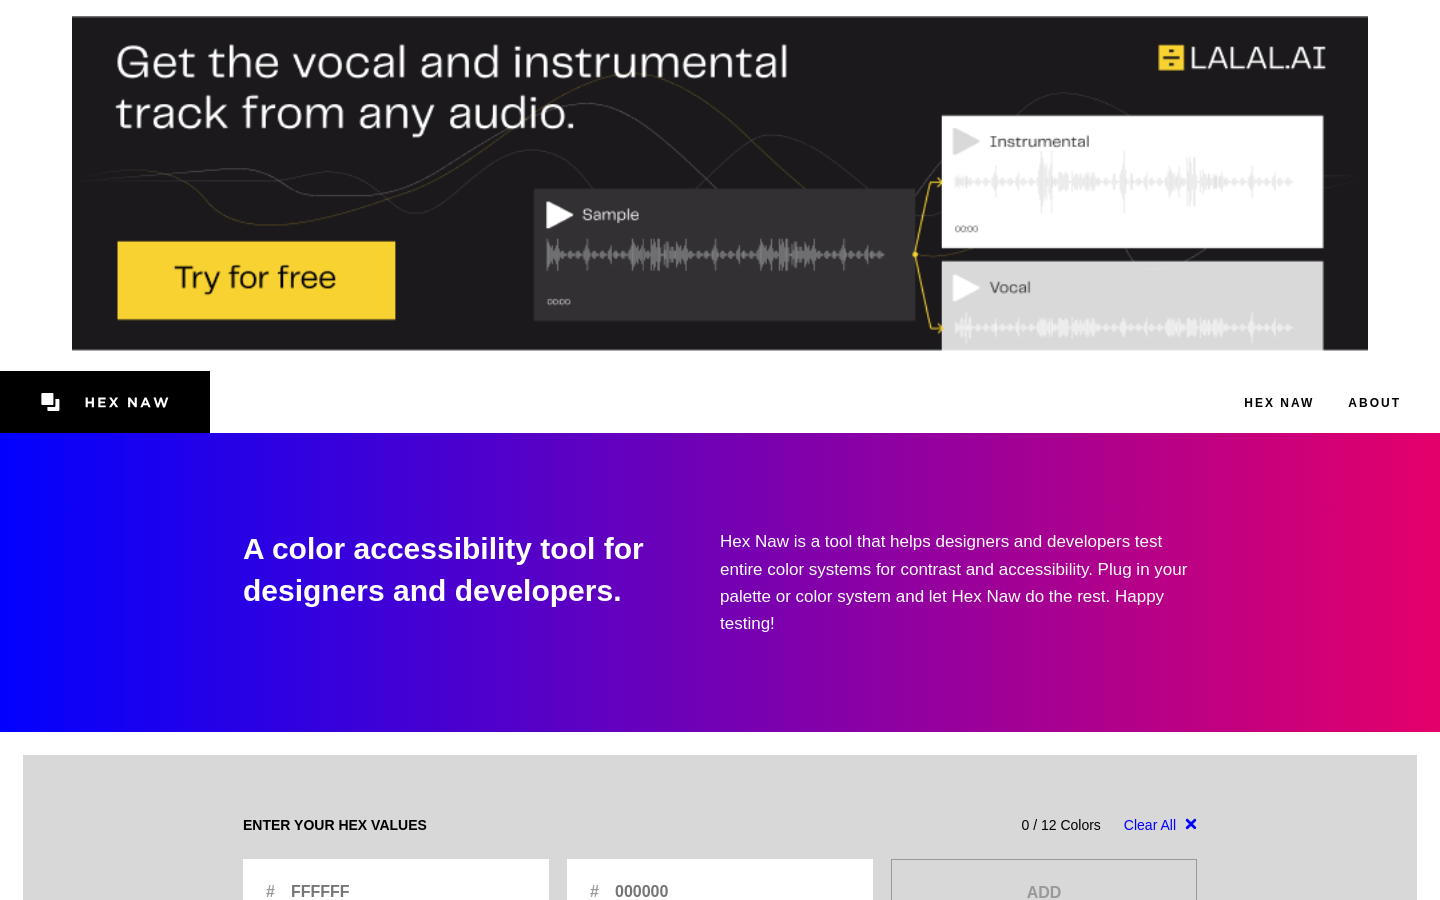The image size is (1440, 900).
Task: Click the Hex Naw overlapping squares logo icon
Action: 51,402
